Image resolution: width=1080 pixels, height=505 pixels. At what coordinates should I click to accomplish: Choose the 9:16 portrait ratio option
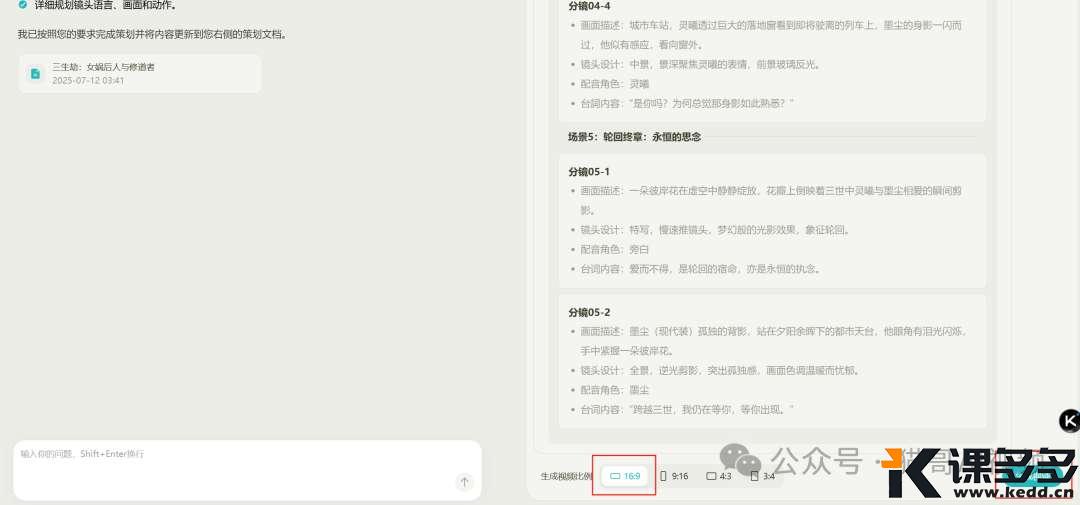(674, 476)
